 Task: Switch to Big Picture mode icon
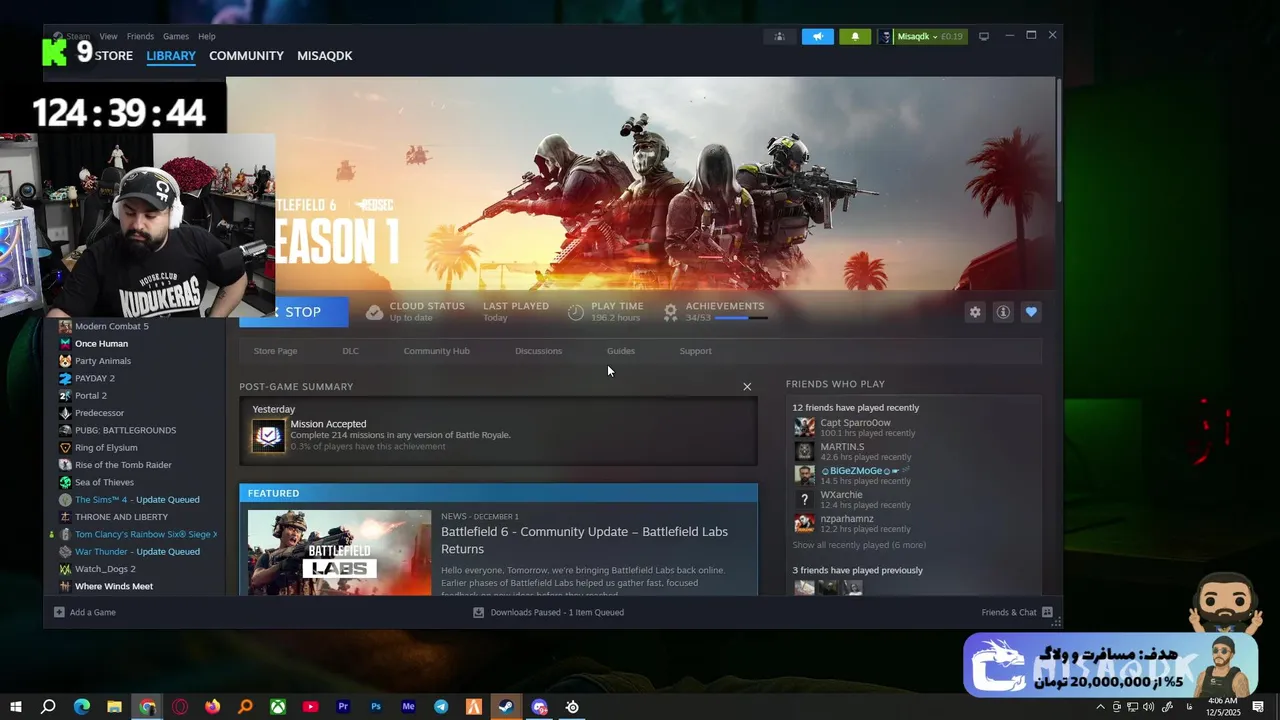click(984, 36)
